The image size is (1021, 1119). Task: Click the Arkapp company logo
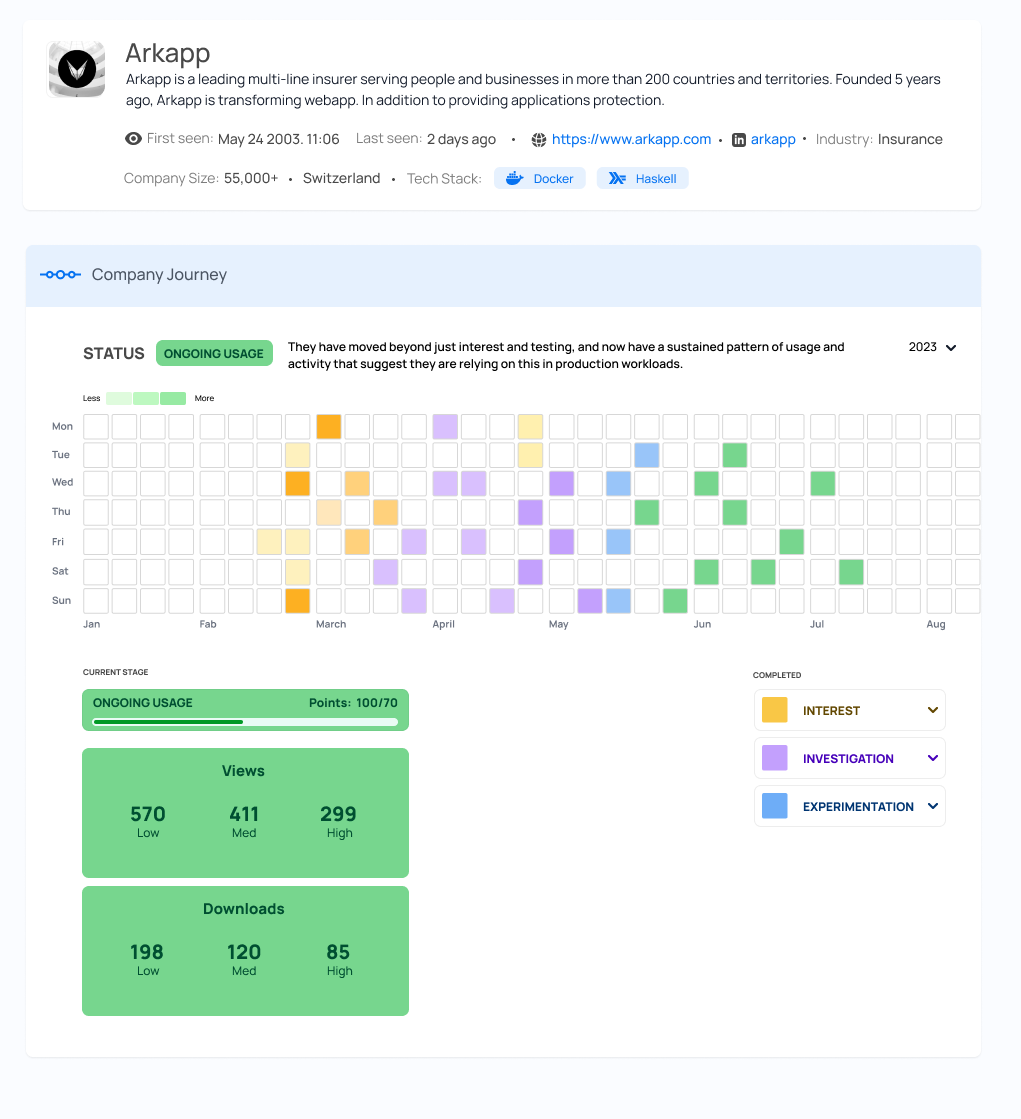76,69
